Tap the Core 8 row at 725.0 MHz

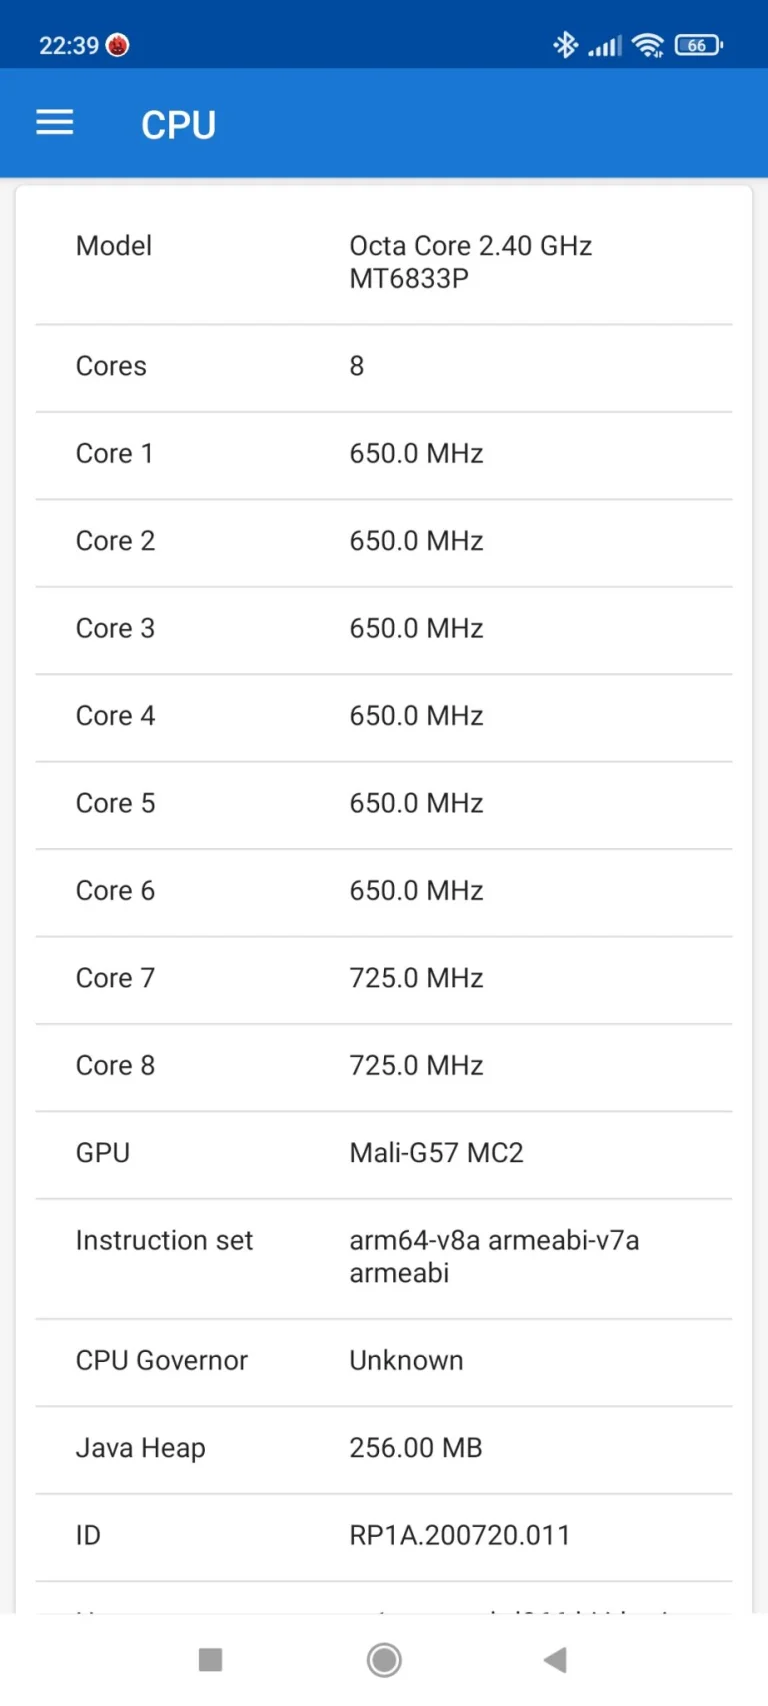[384, 1066]
